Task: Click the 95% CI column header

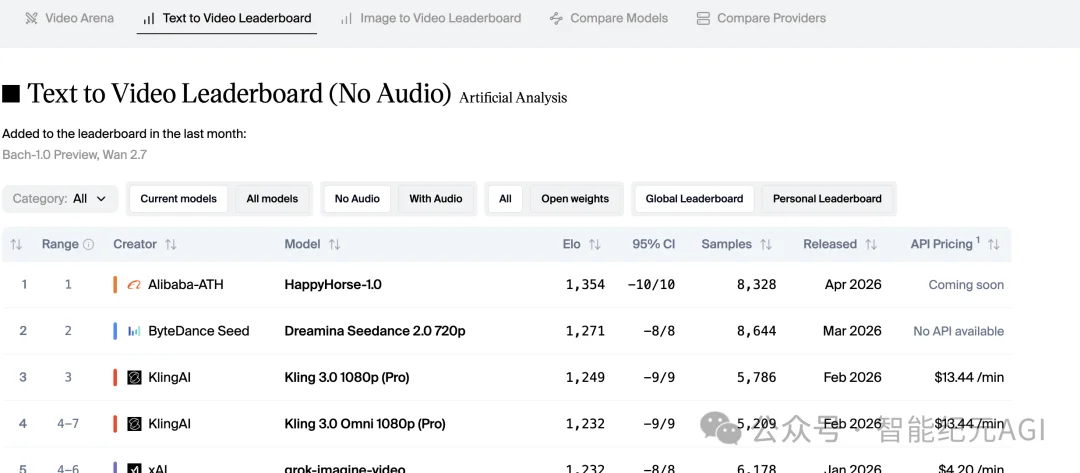Action: (x=654, y=244)
